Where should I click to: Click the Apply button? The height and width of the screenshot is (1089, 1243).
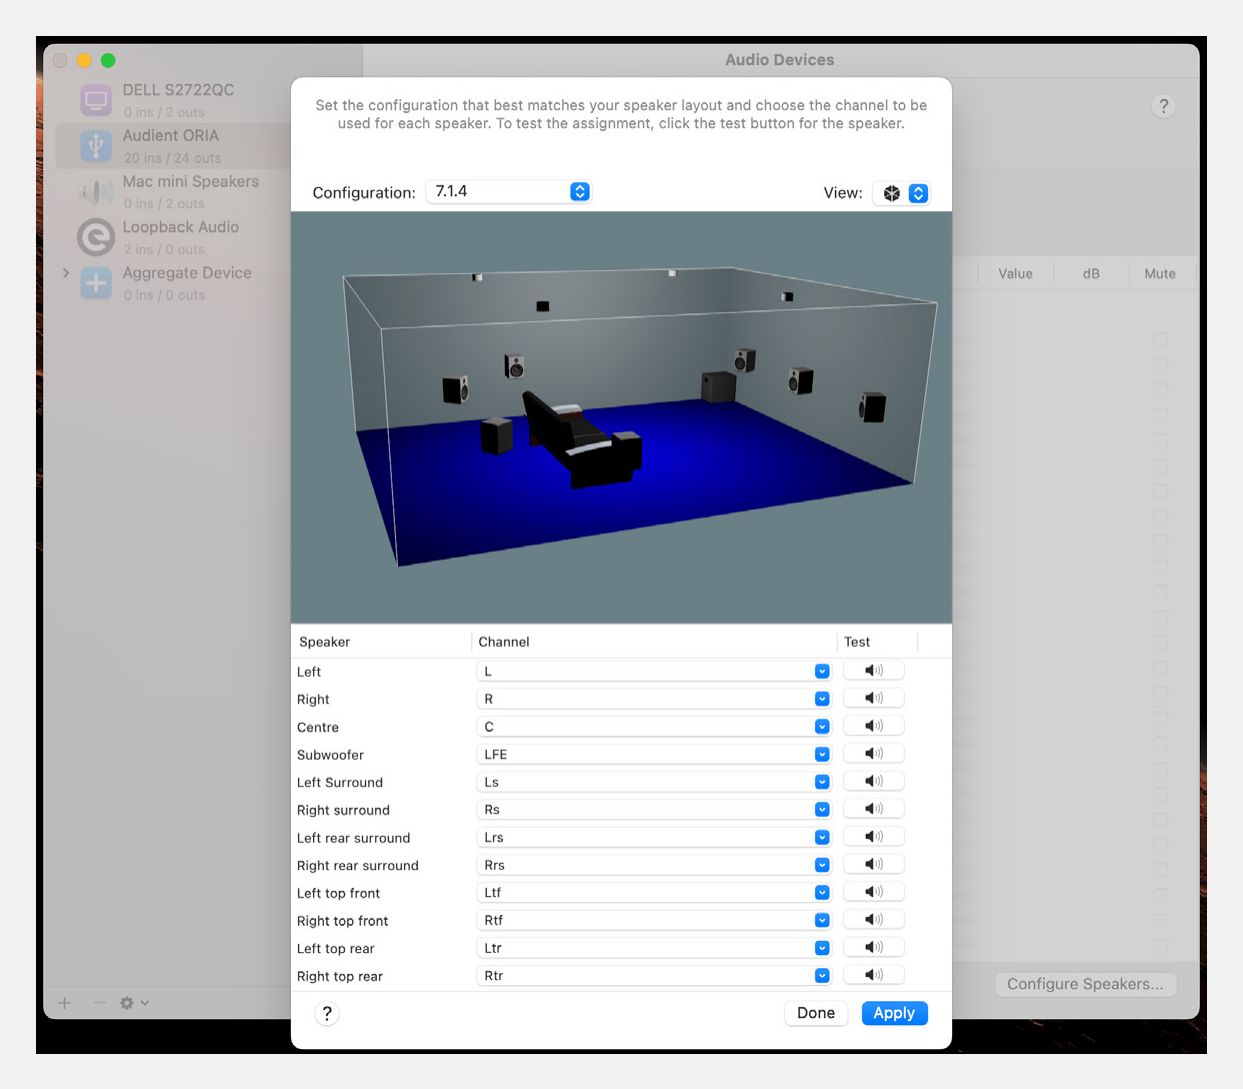pos(894,1013)
